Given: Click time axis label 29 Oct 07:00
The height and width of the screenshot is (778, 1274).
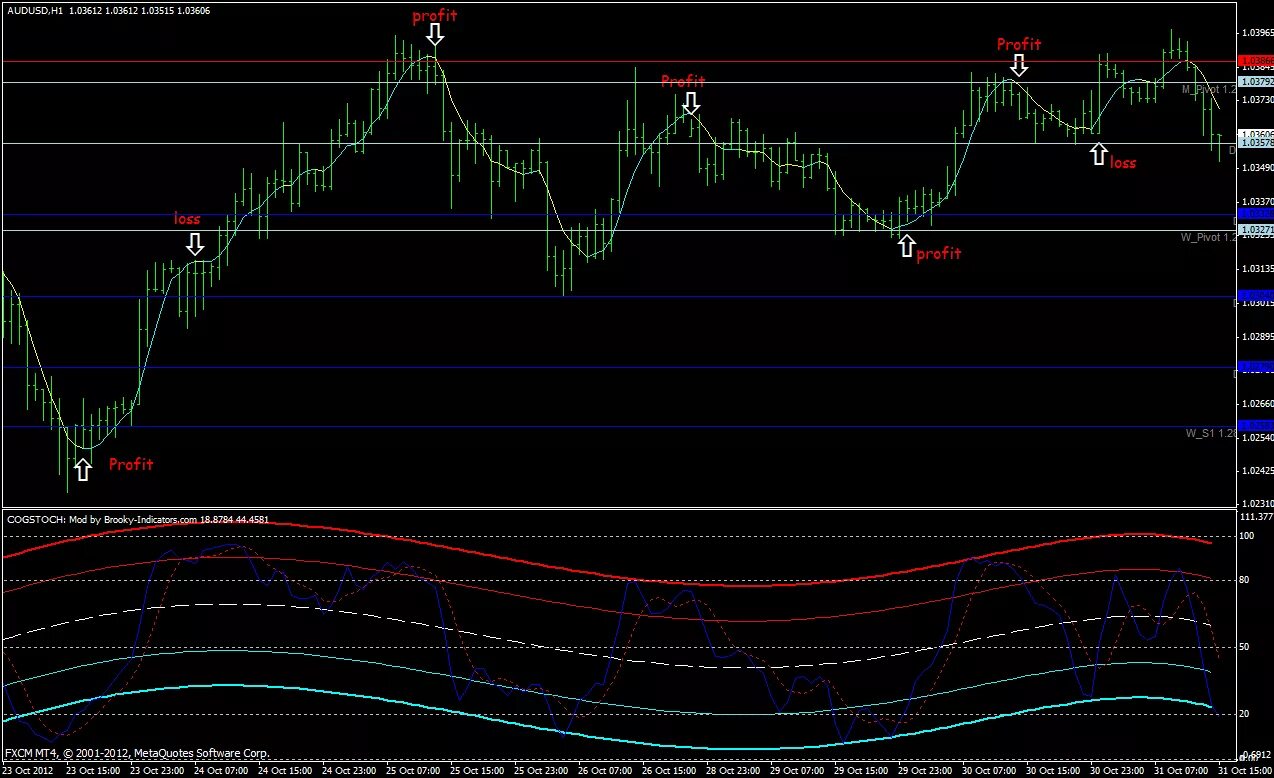Looking at the screenshot, I should pos(798,771).
